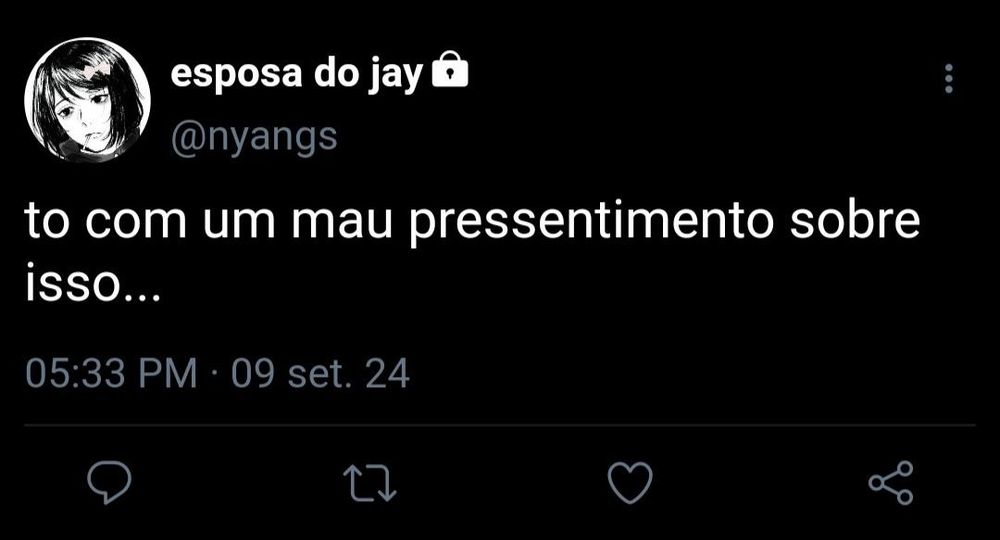Retweet the post using the arrows icon
The width and height of the screenshot is (1000, 540).
[370, 483]
